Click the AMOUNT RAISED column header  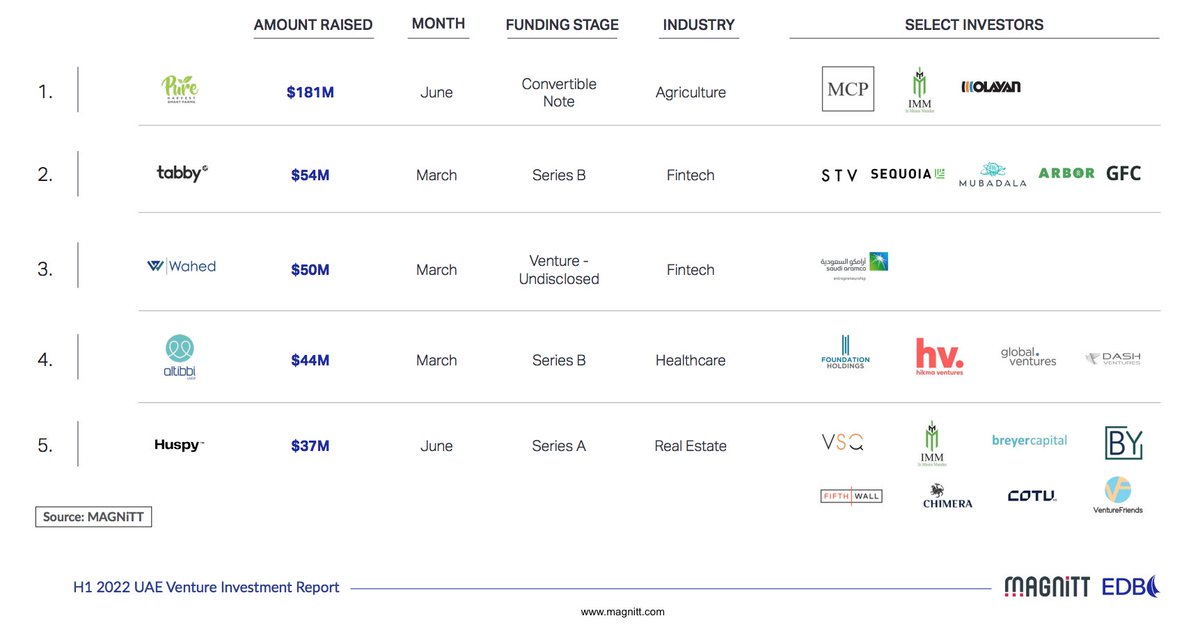coord(313,25)
